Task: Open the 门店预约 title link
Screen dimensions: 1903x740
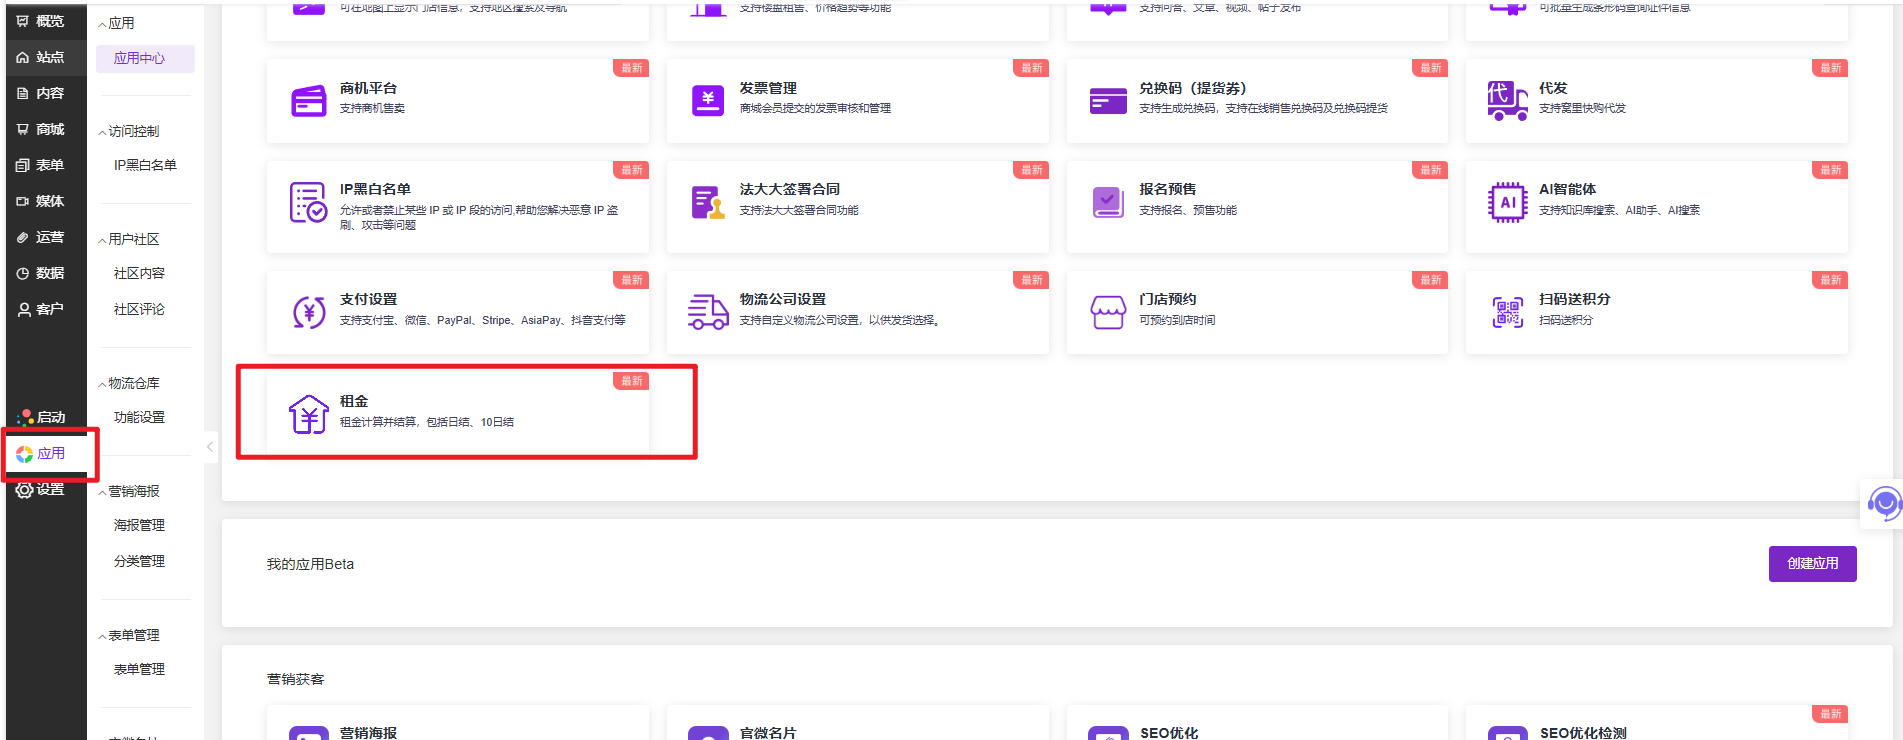Action: (x=1167, y=299)
